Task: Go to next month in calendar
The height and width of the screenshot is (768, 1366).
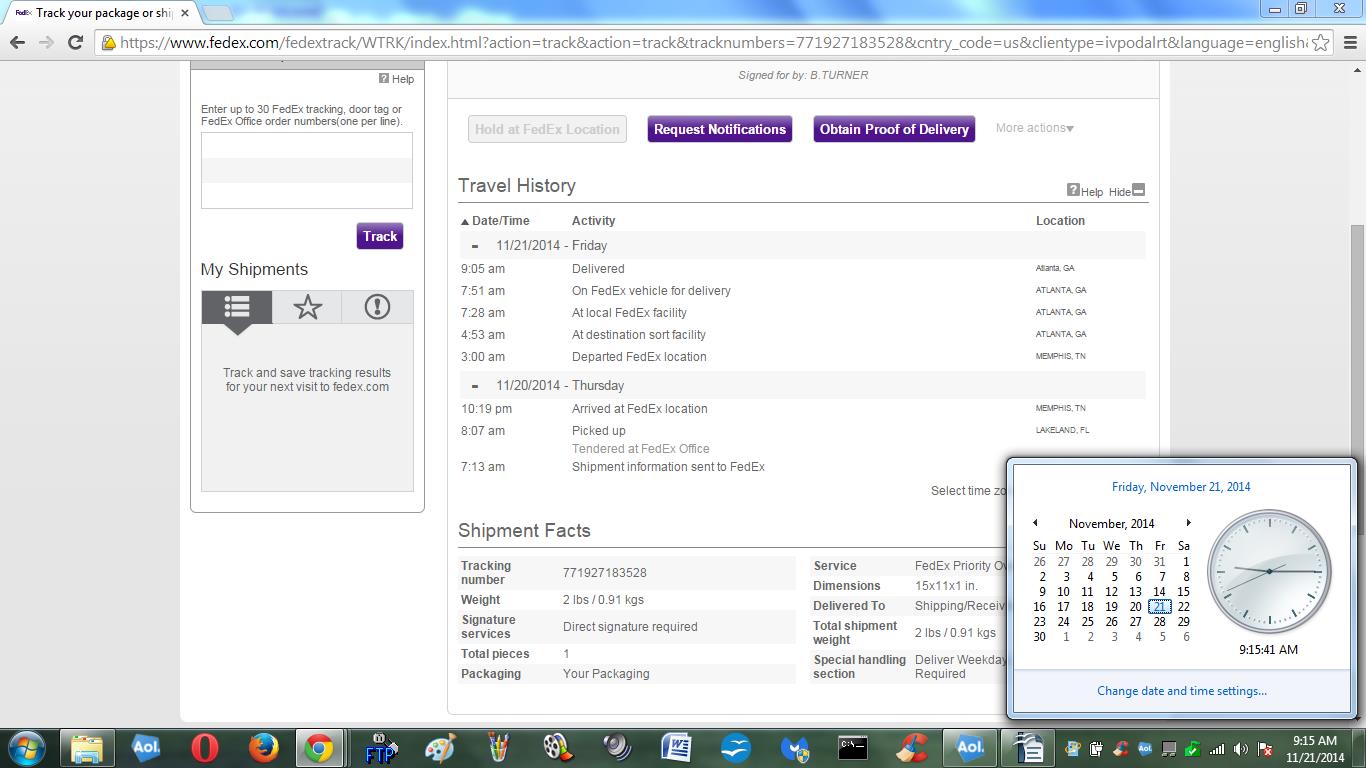Action: [x=1188, y=523]
